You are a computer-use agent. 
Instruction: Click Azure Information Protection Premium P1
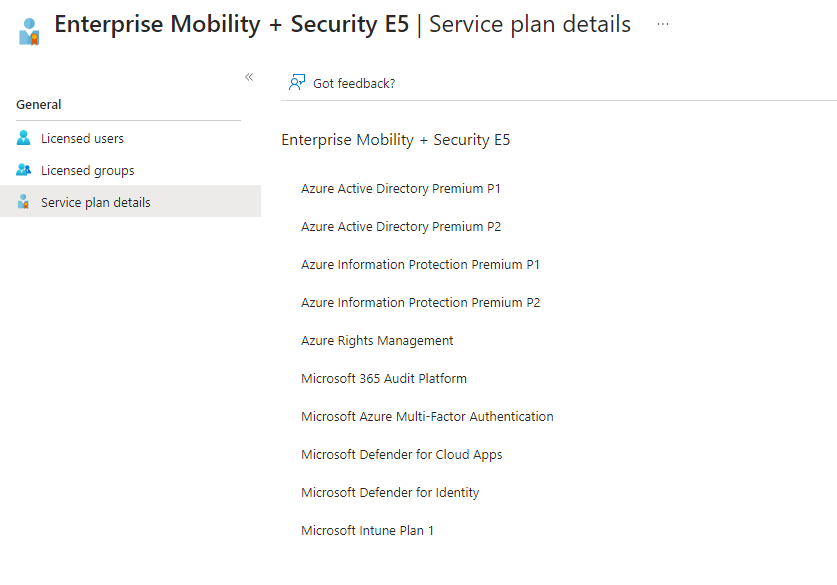click(x=420, y=265)
